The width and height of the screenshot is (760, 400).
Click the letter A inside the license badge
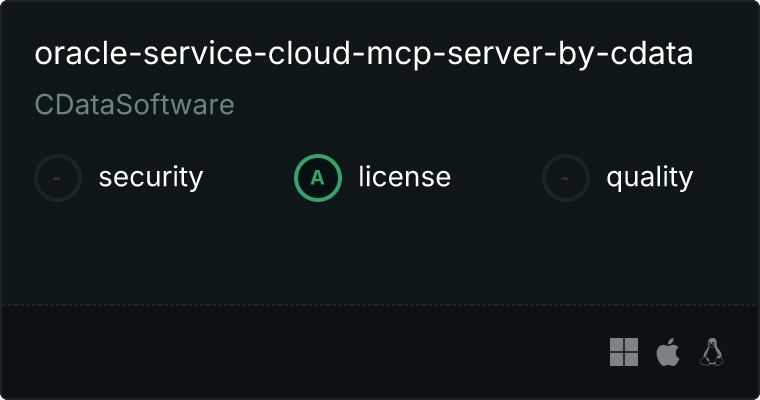(318, 178)
